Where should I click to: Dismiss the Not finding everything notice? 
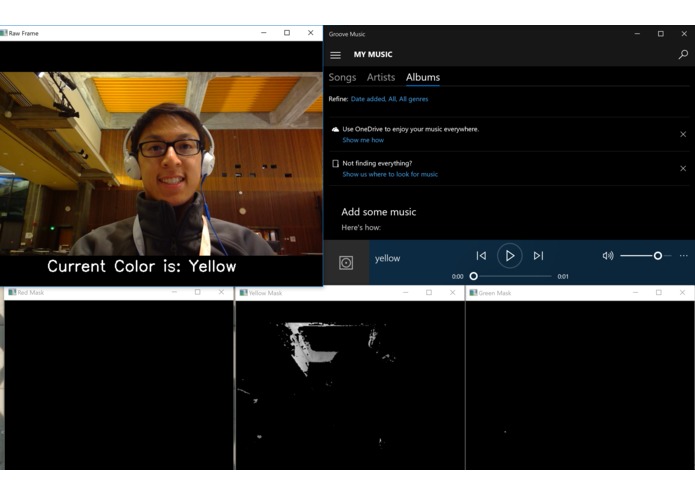pyautogui.click(x=683, y=168)
